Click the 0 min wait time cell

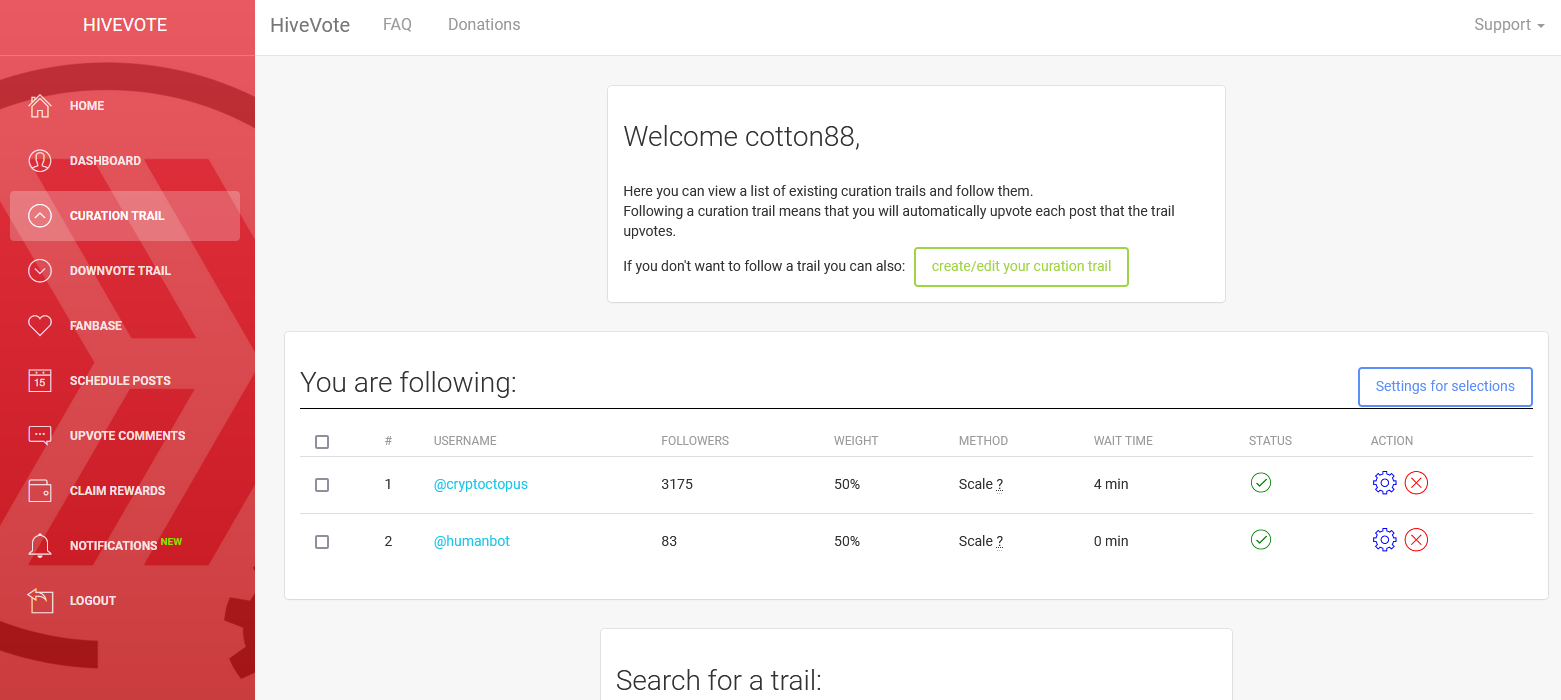coord(1111,541)
